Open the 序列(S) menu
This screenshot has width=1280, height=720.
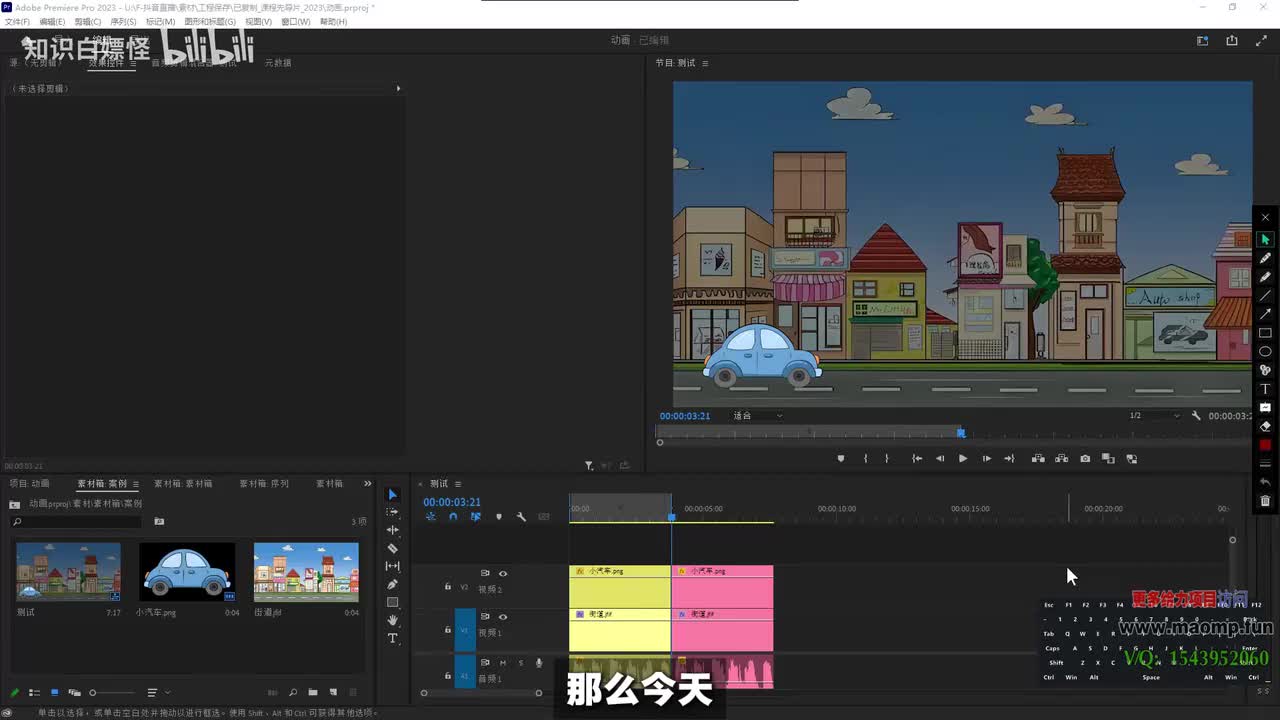tap(123, 21)
